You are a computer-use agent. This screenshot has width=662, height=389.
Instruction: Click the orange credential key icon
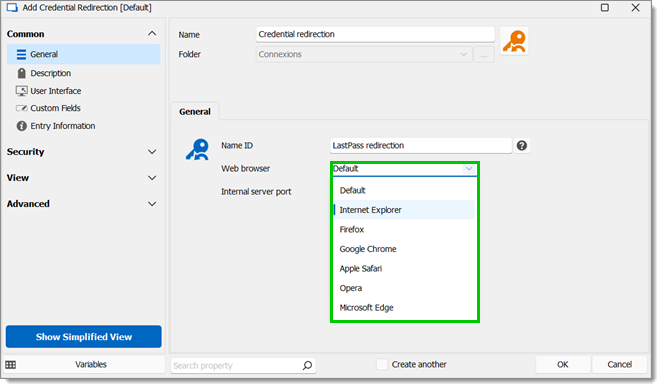click(514, 41)
